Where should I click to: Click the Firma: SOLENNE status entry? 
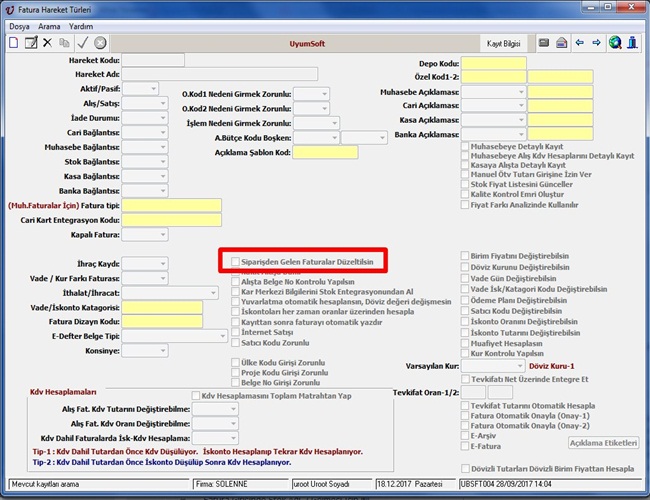(x=240, y=484)
